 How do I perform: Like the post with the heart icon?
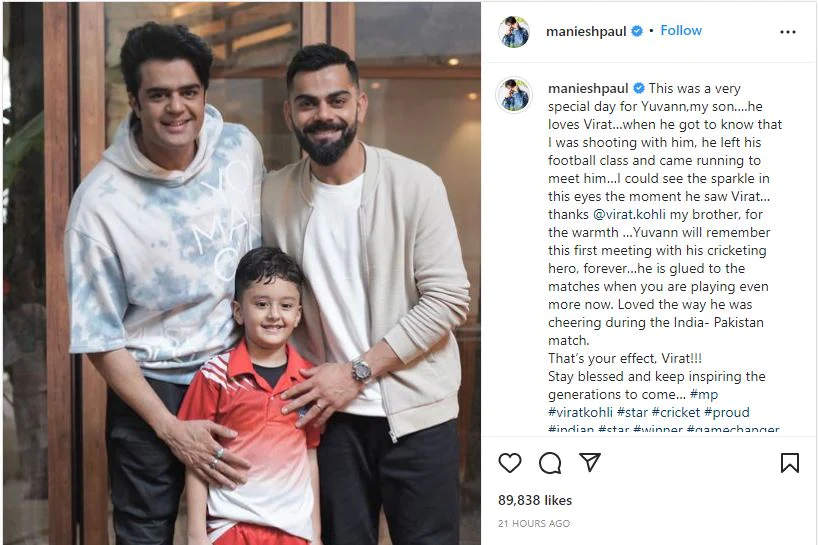510,463
